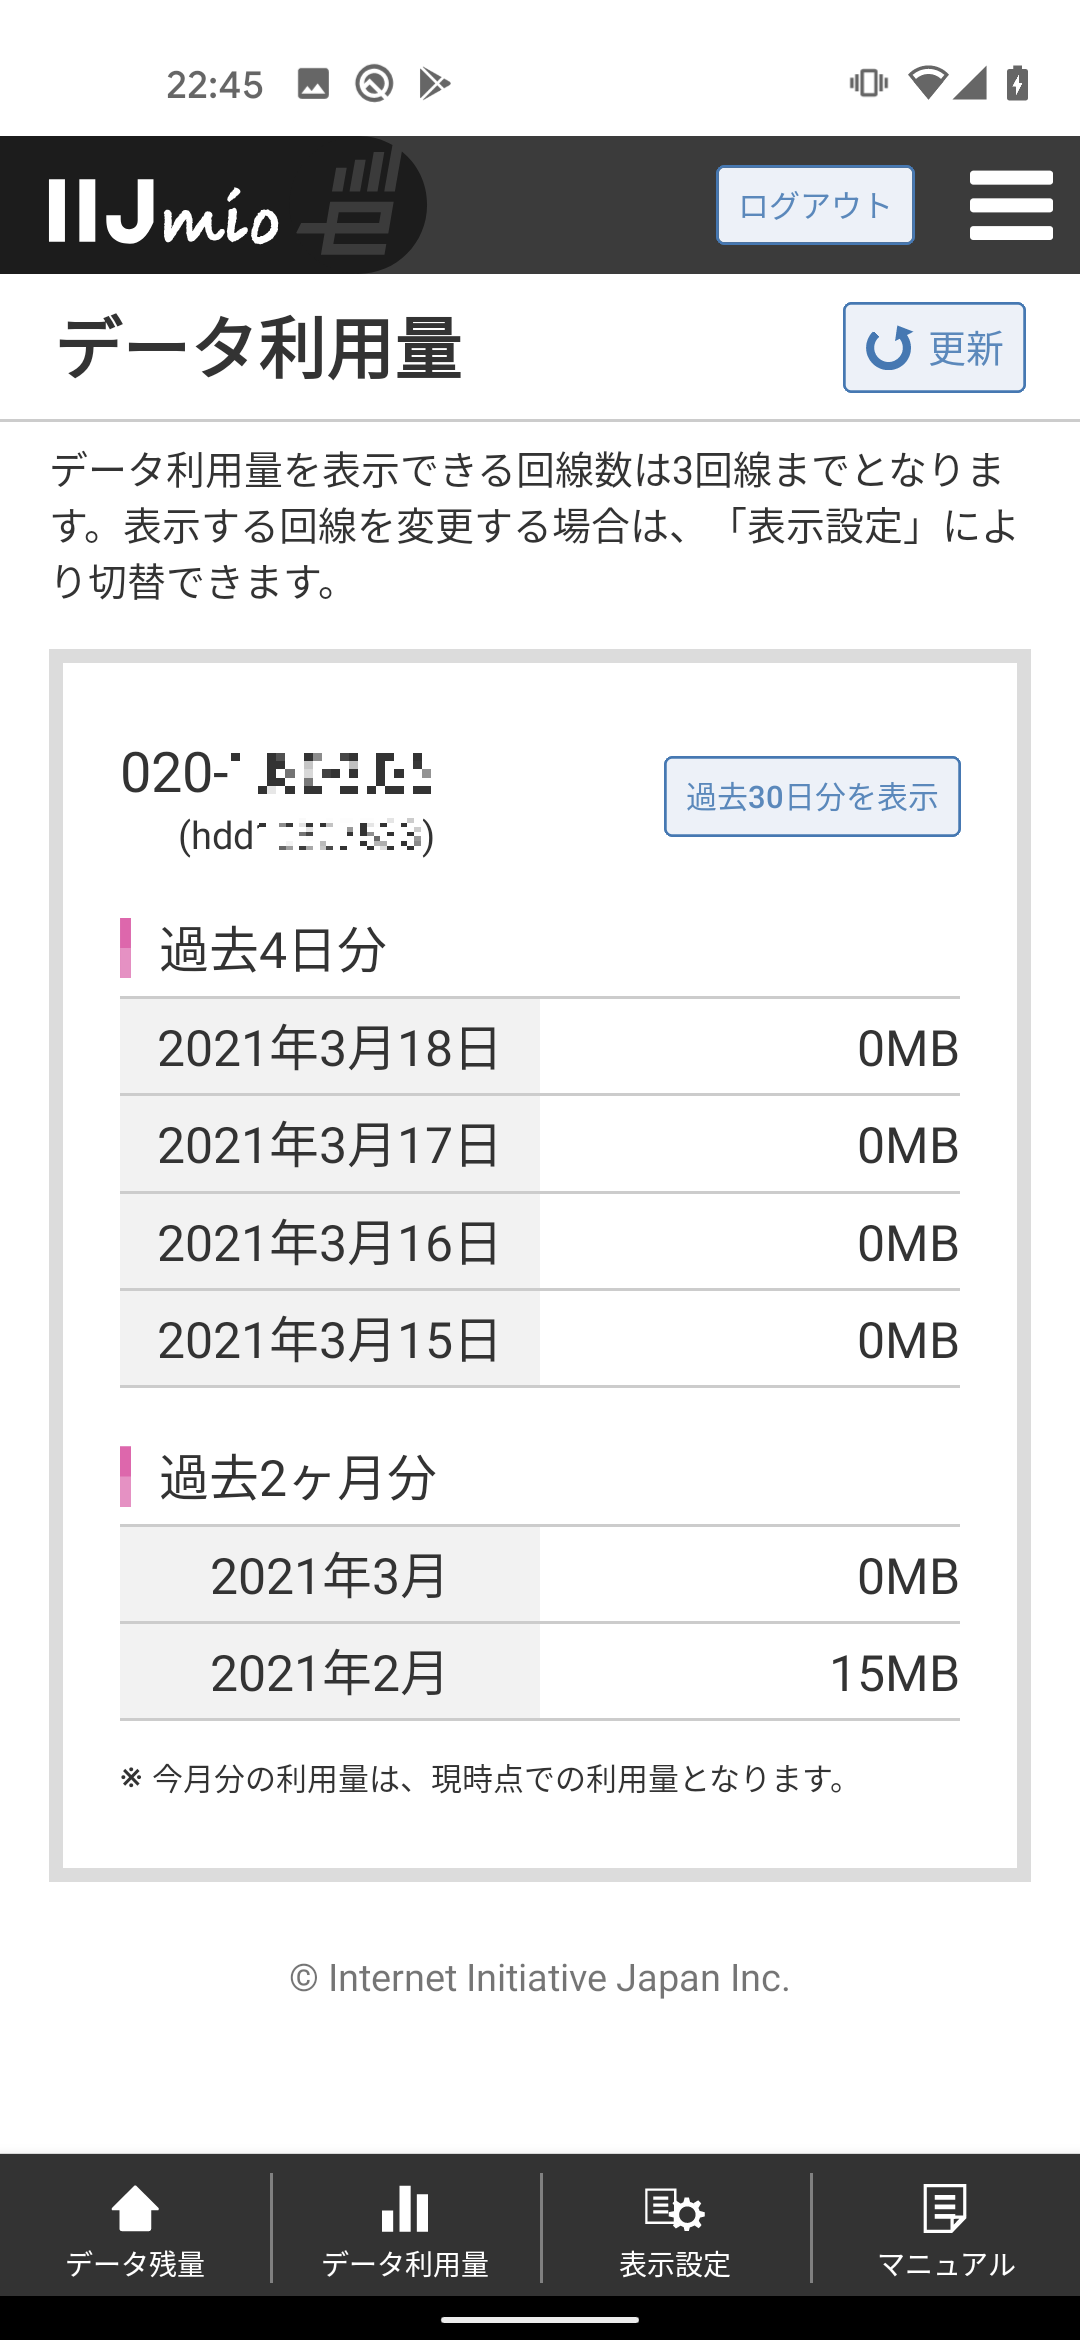1080x2340 pixels.
Task: Click the refresh arrow in 更新 button
Action: [889, 348]
